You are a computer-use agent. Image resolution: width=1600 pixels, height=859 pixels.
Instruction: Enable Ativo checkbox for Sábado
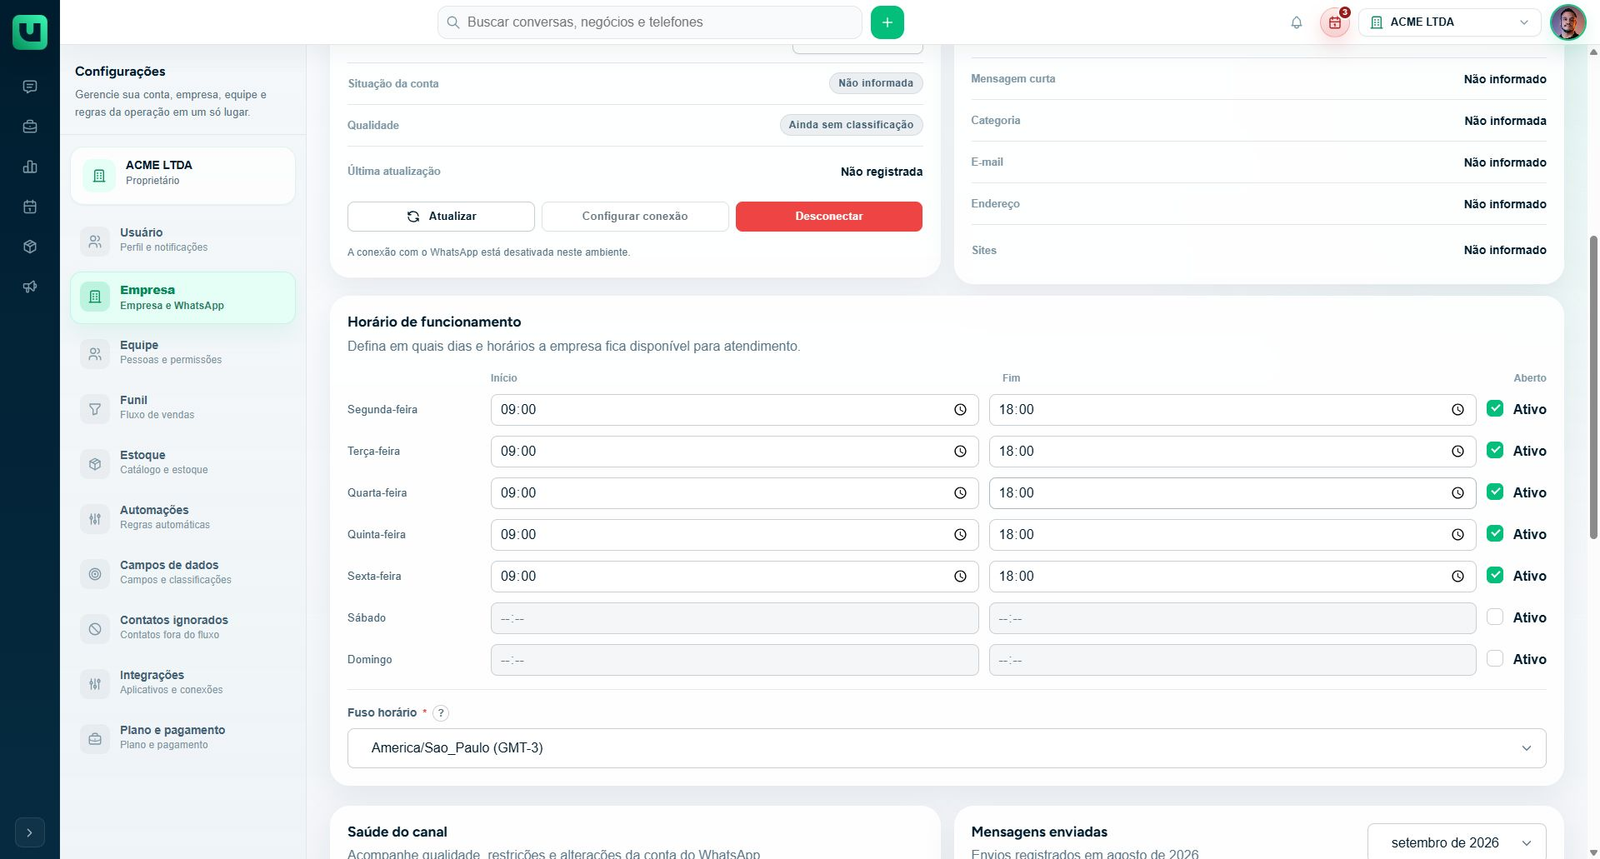[x=1495, y=618]
